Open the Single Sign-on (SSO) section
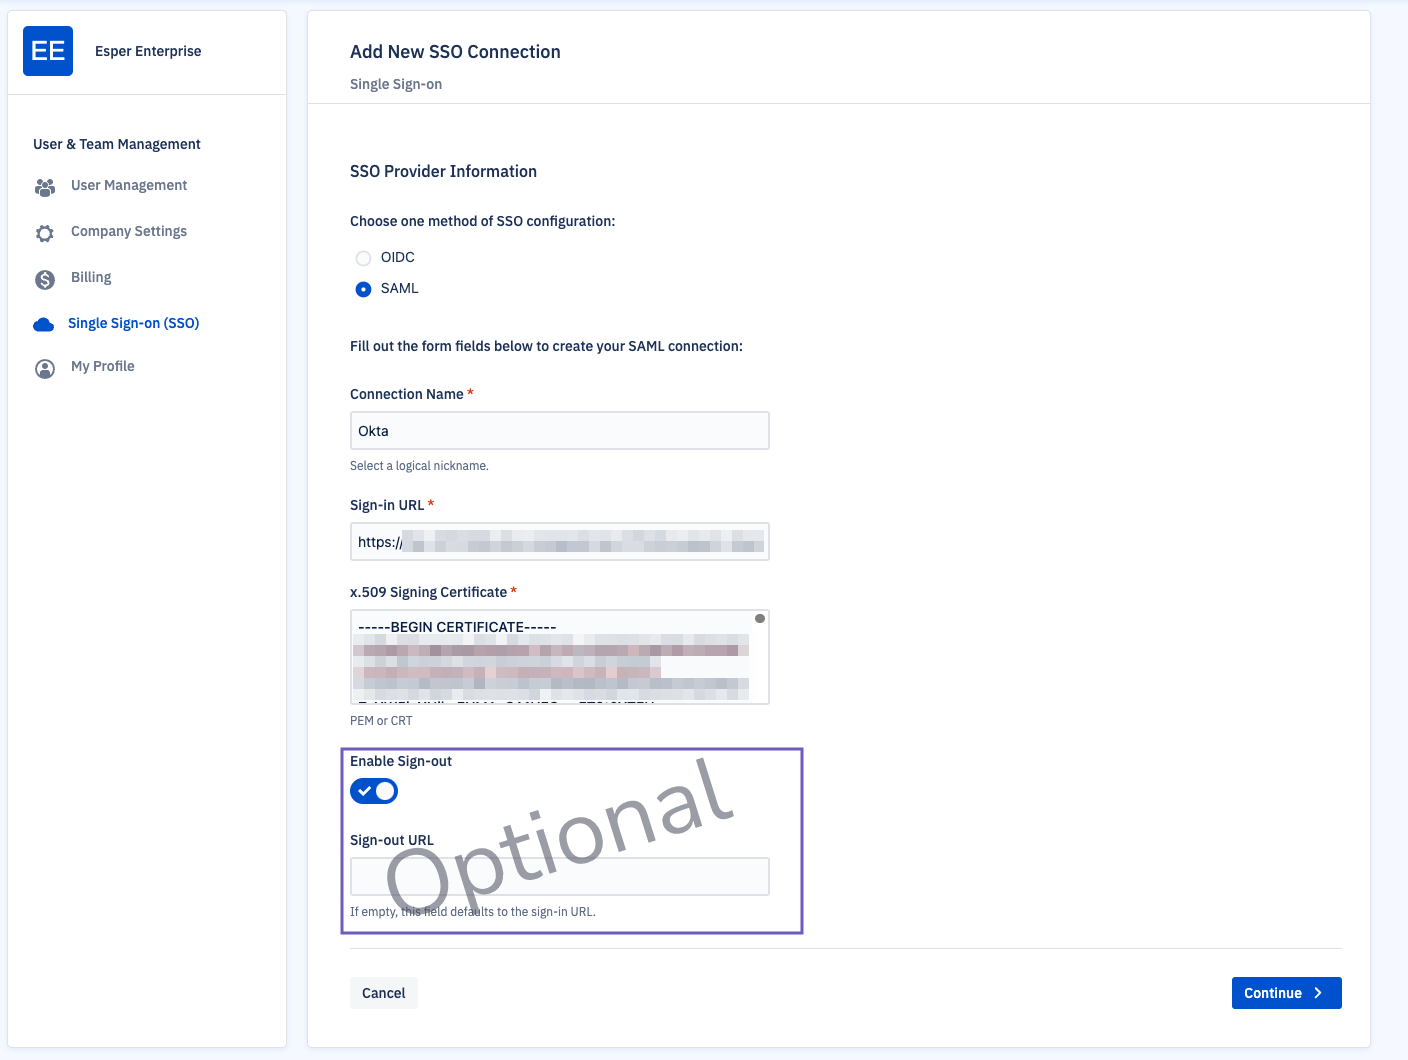The width and height of the screenshot is (1408, 1060). tap(133, 323)
